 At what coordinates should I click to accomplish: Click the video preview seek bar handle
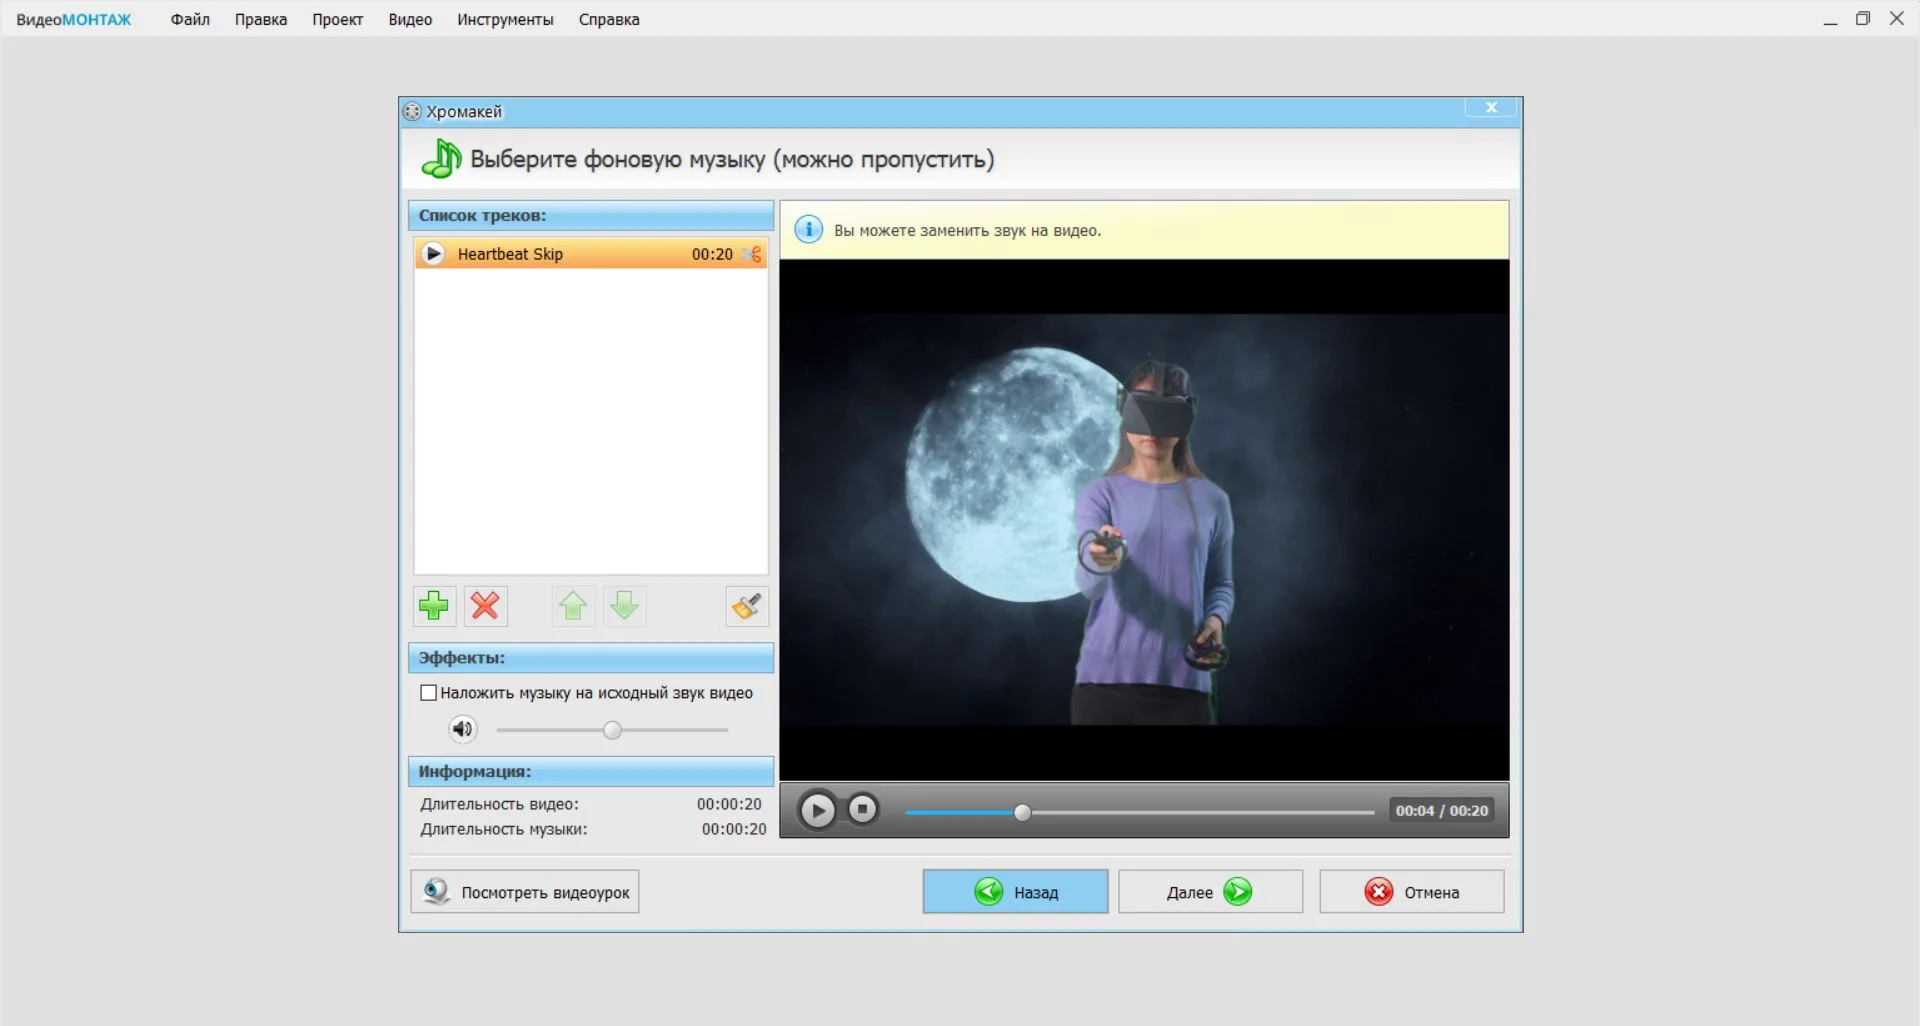coord(1022,812)
